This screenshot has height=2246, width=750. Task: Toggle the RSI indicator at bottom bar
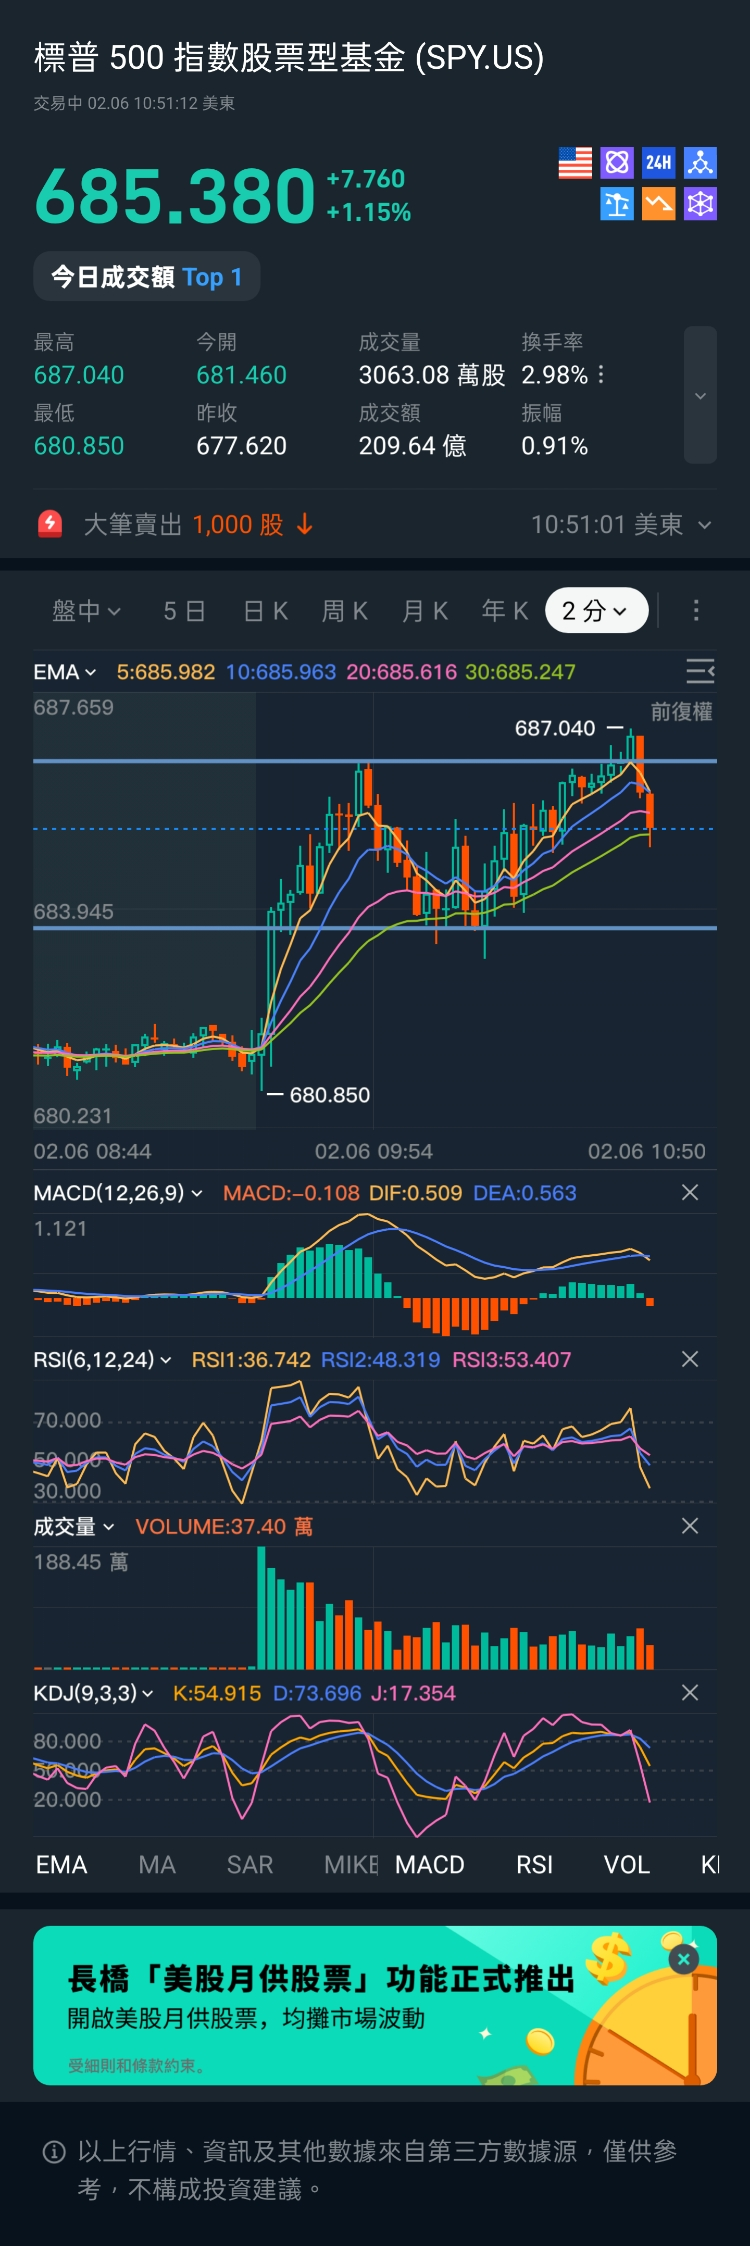coord(534,1865)
